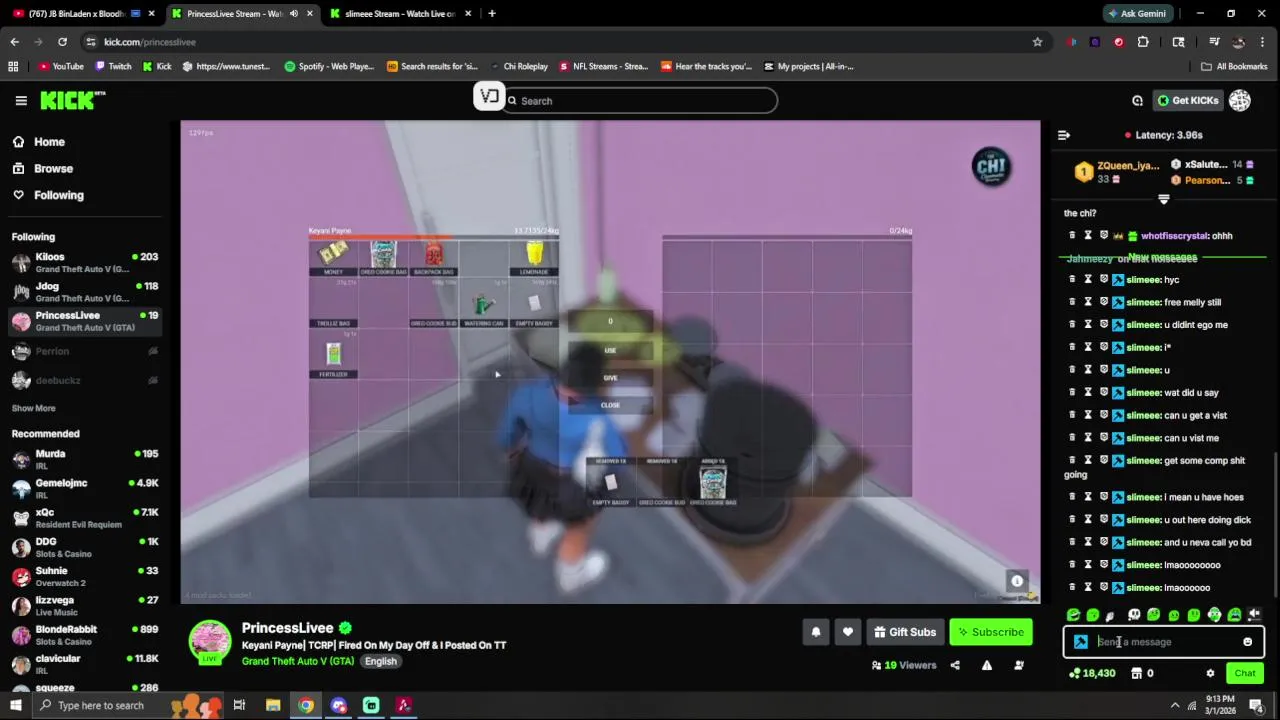Toggle emote sound with the speaker icon
This screenshot has width=1280, height=720.
[1254, 615]
